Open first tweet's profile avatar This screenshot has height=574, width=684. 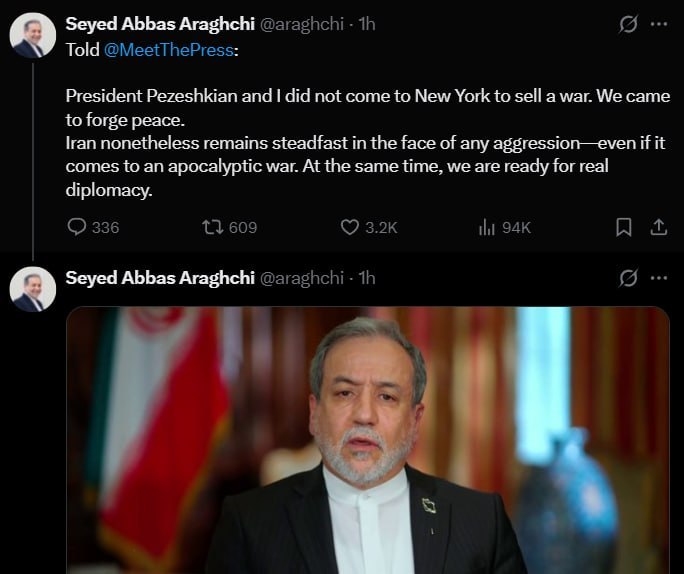tap(33, 35)
